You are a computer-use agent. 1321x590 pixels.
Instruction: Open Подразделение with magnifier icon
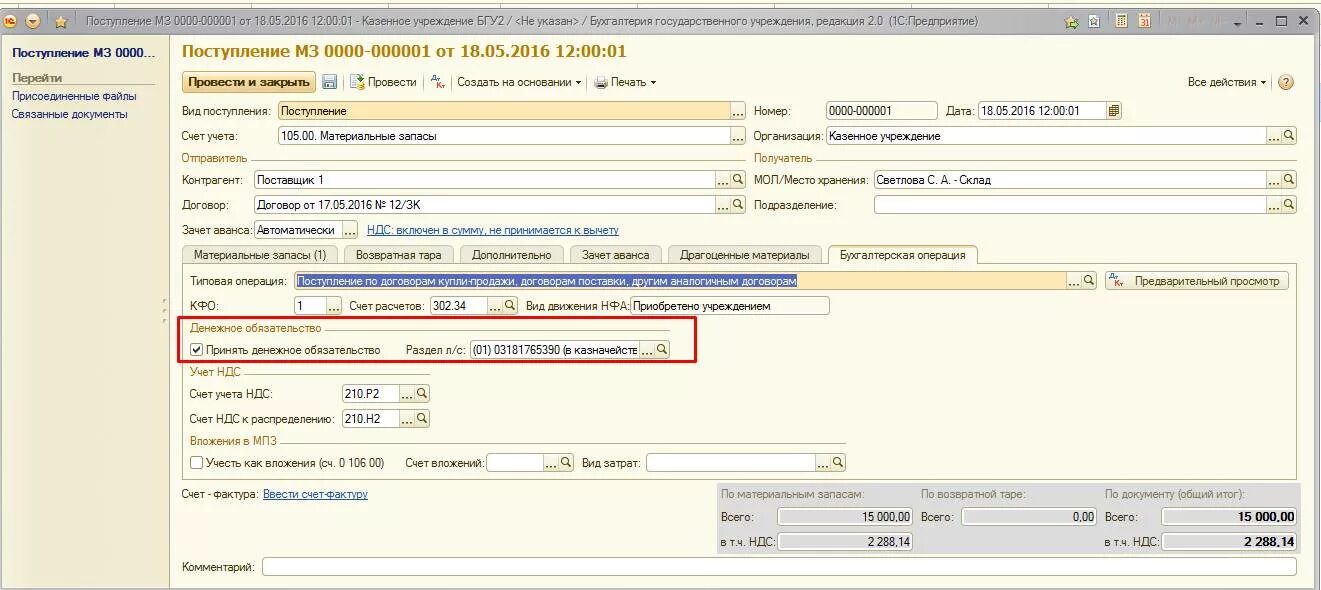pyautogui.click(x=1289, y=204)
